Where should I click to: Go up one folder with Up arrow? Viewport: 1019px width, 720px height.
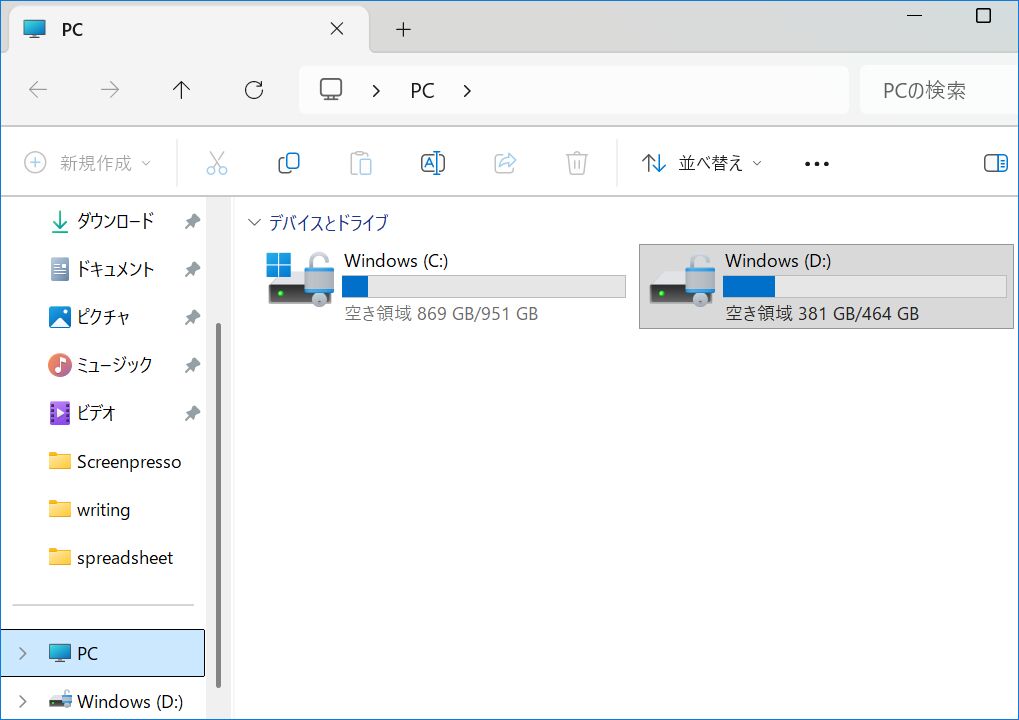pos(181,90)
